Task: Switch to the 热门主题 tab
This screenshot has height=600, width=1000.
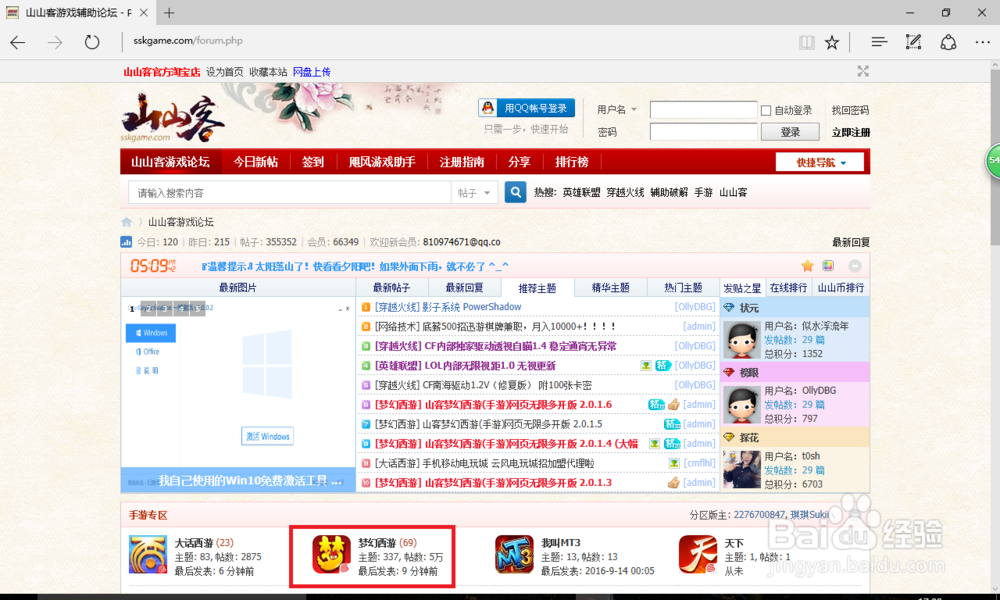Action: coord(683,288)
